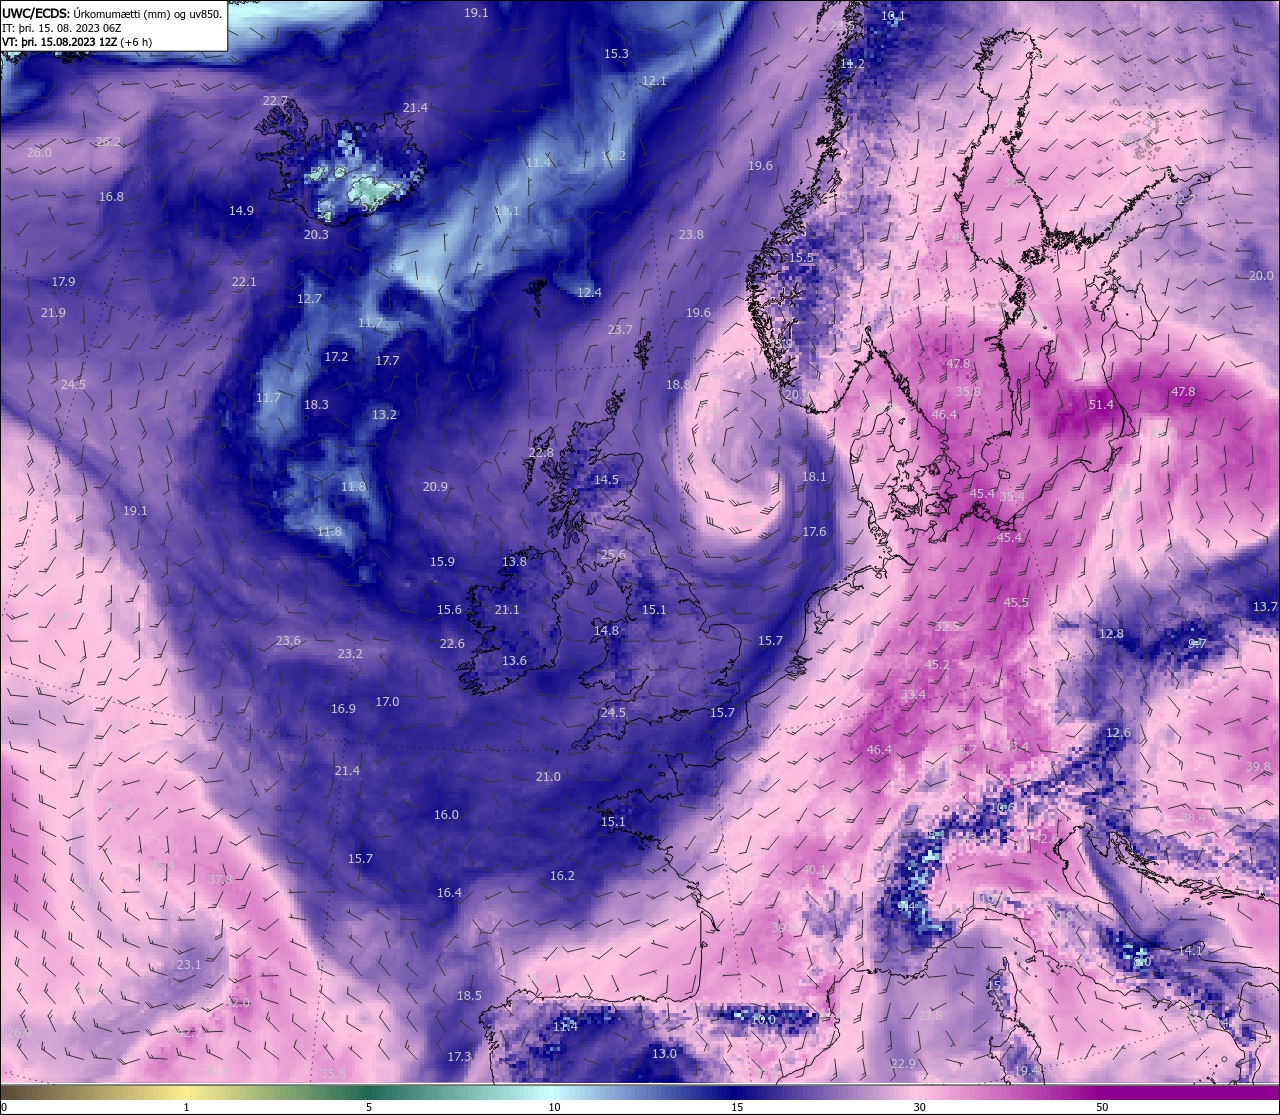This screenshot has width=1280, height=1115.
Task: Click the 50 tick on the color scale
Action: coord(1102,1107)
